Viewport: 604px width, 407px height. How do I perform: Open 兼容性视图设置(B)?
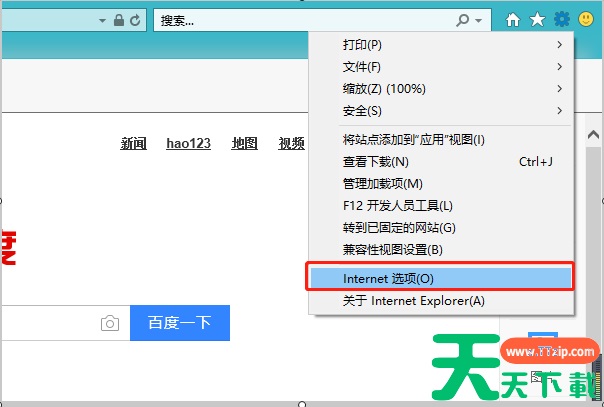(x=441, y=250)
